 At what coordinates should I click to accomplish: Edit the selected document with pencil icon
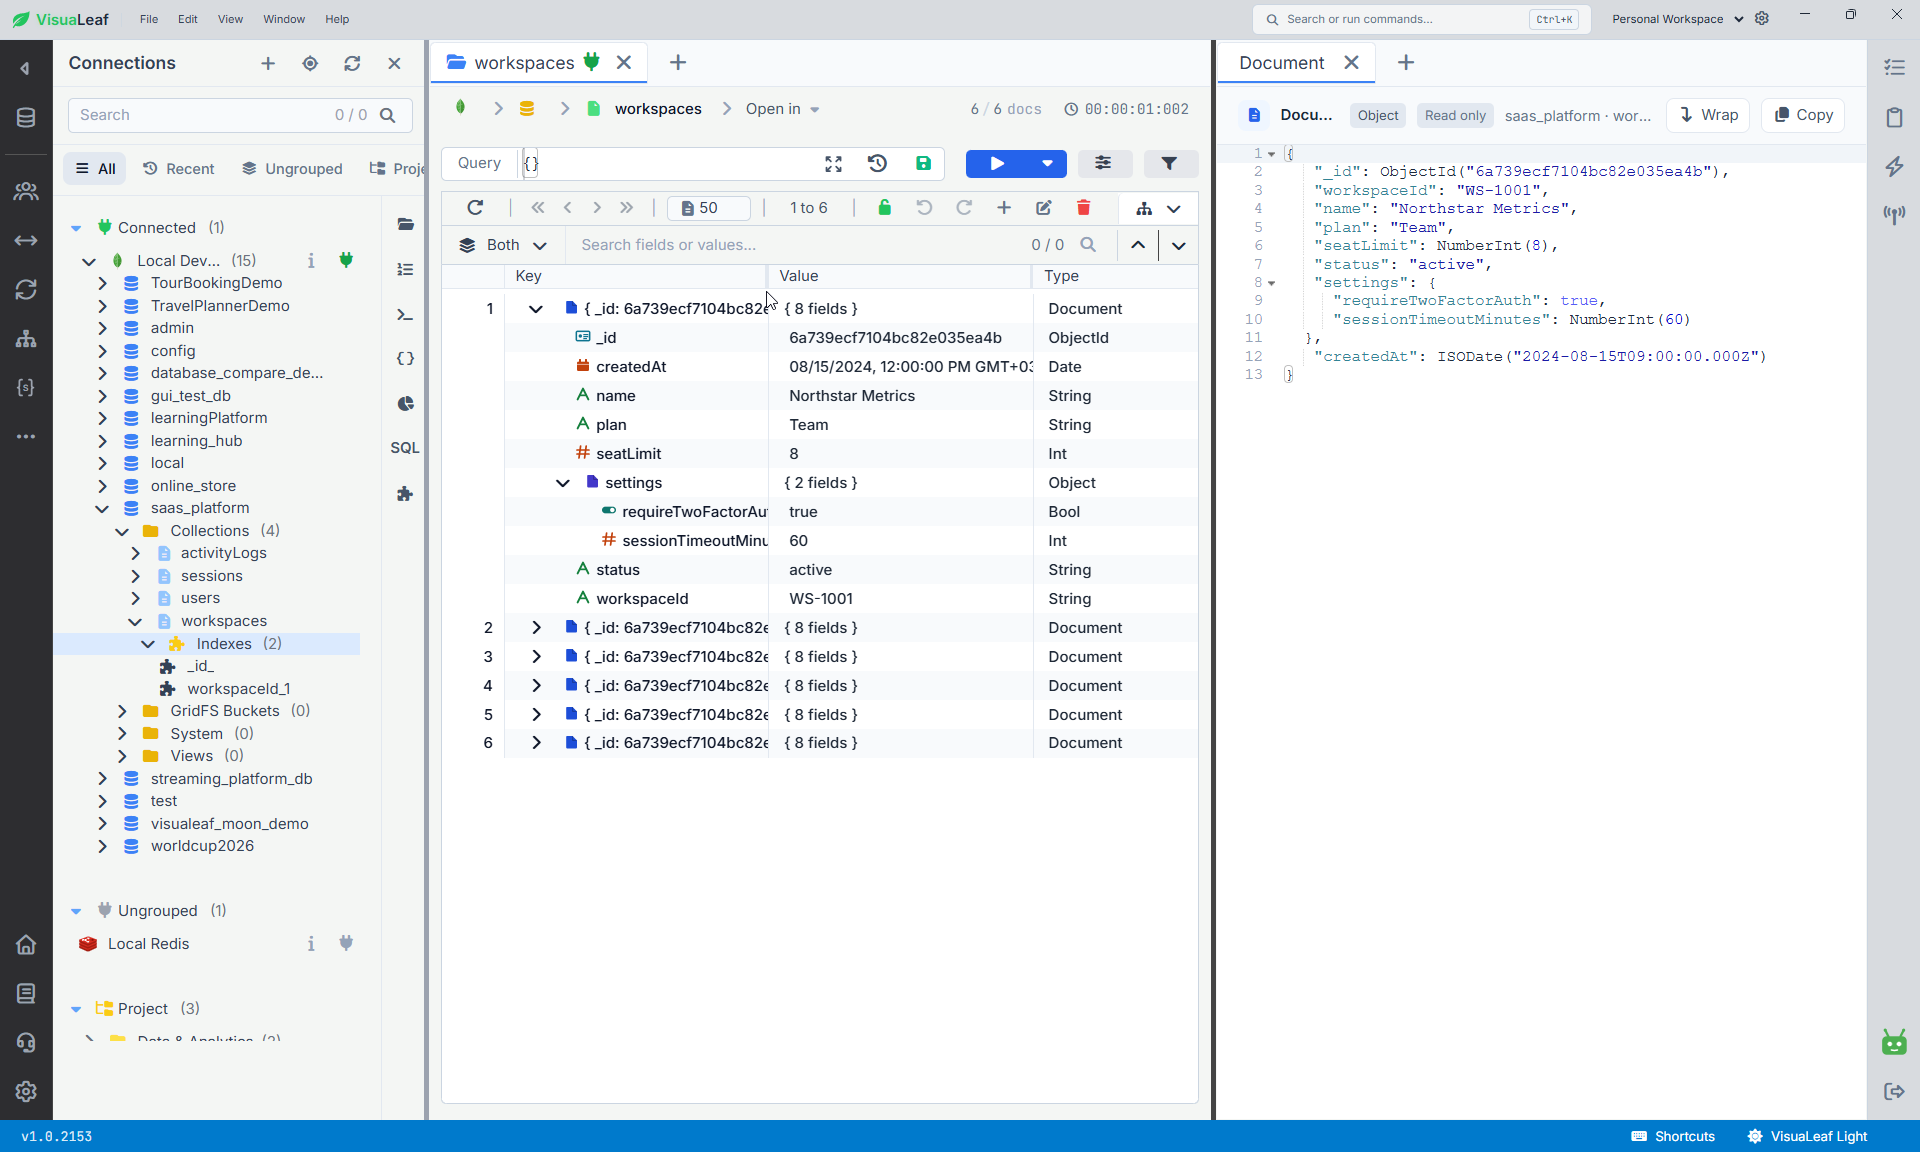[x=1043, y=208]
